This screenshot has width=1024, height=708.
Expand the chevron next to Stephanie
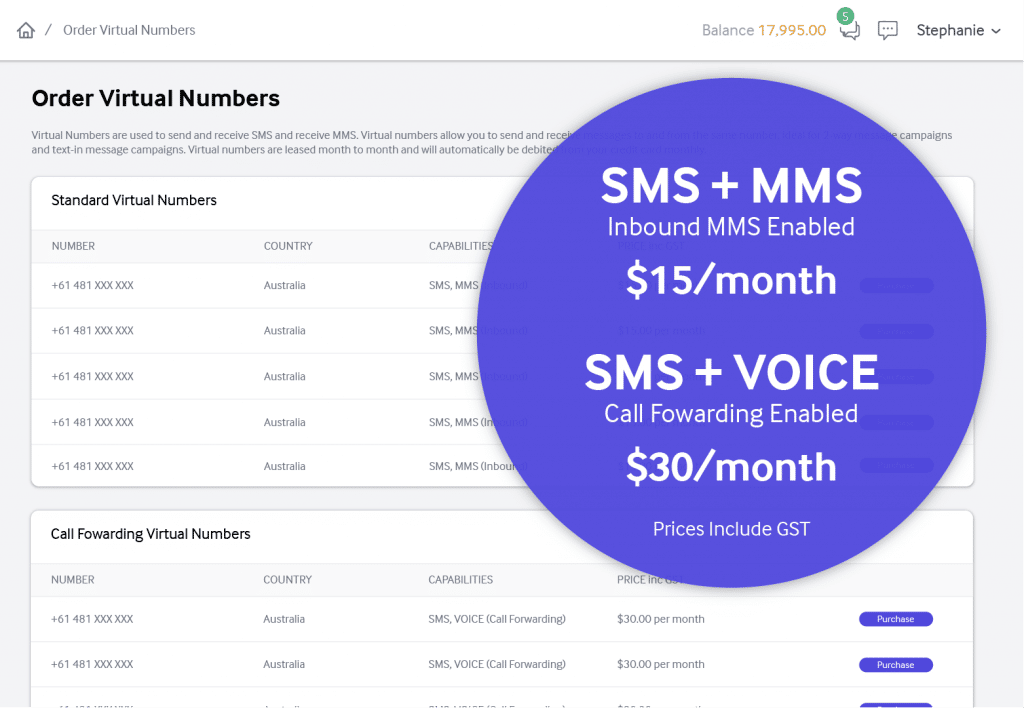[997, 31]
